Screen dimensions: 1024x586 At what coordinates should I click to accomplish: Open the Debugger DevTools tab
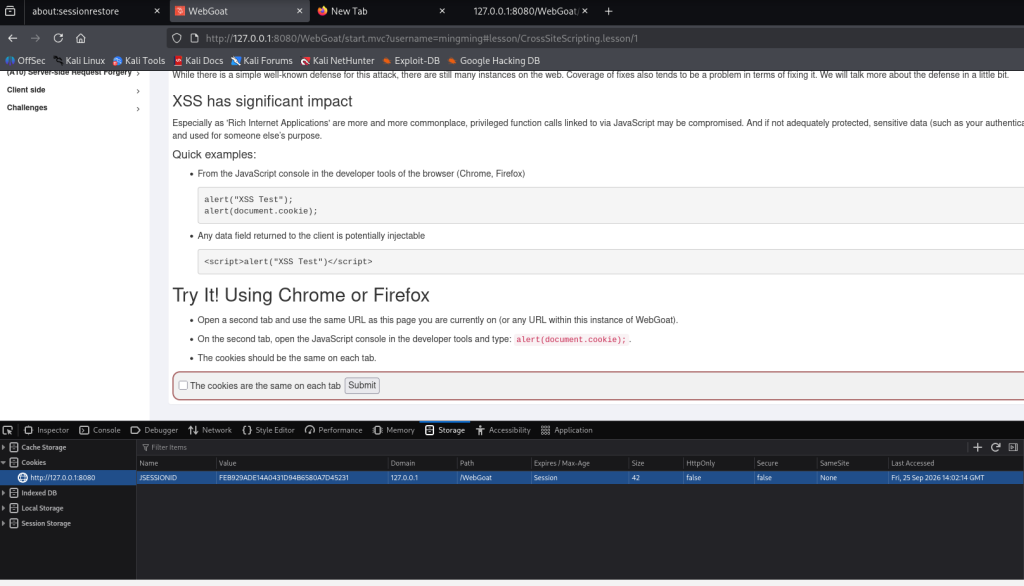[x=154, y=430]
